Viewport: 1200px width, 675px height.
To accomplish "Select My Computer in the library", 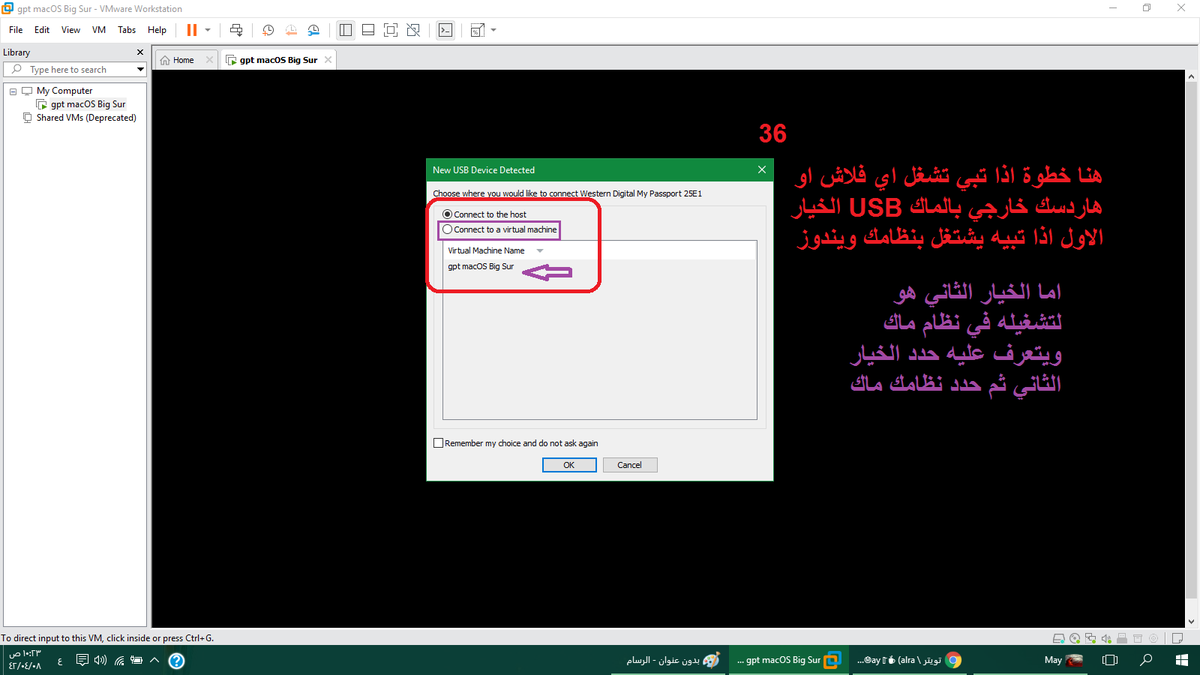I will click(x=64, y=90).
